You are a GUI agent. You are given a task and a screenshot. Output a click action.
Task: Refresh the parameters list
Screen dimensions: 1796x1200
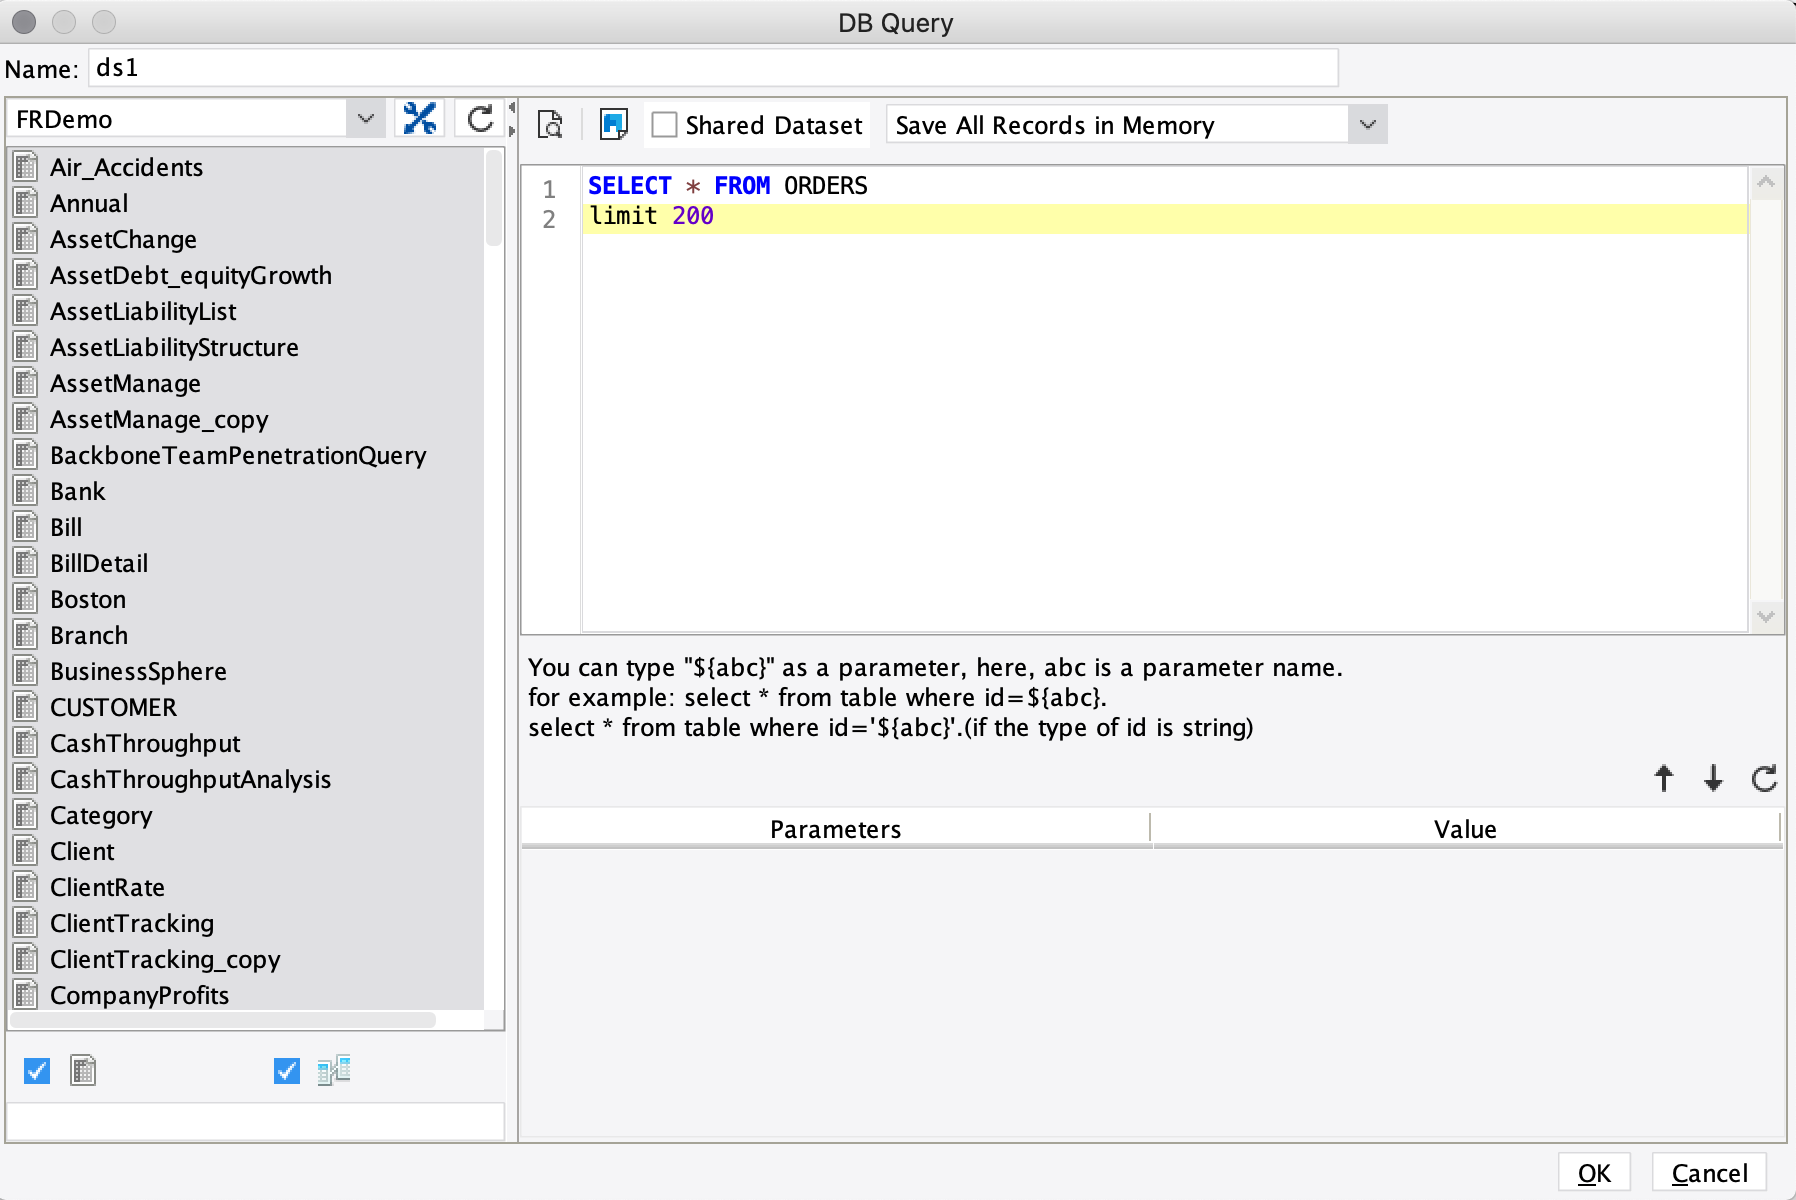1764,778
